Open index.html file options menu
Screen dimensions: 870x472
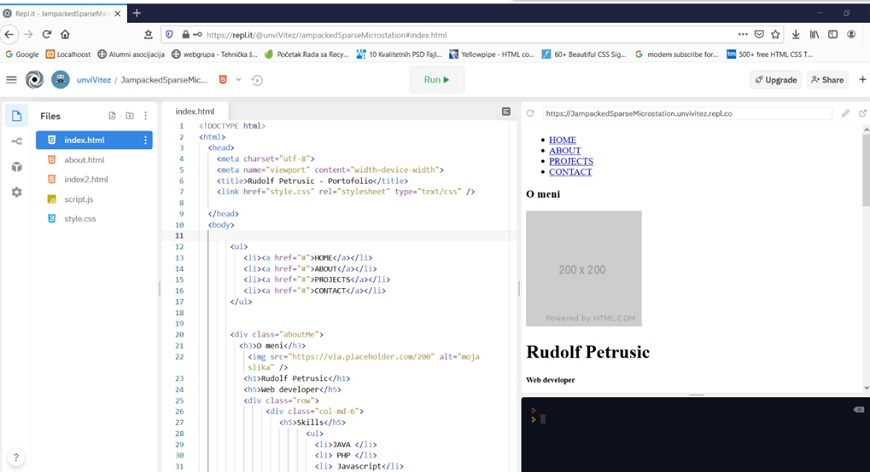(x=145, y=140)
